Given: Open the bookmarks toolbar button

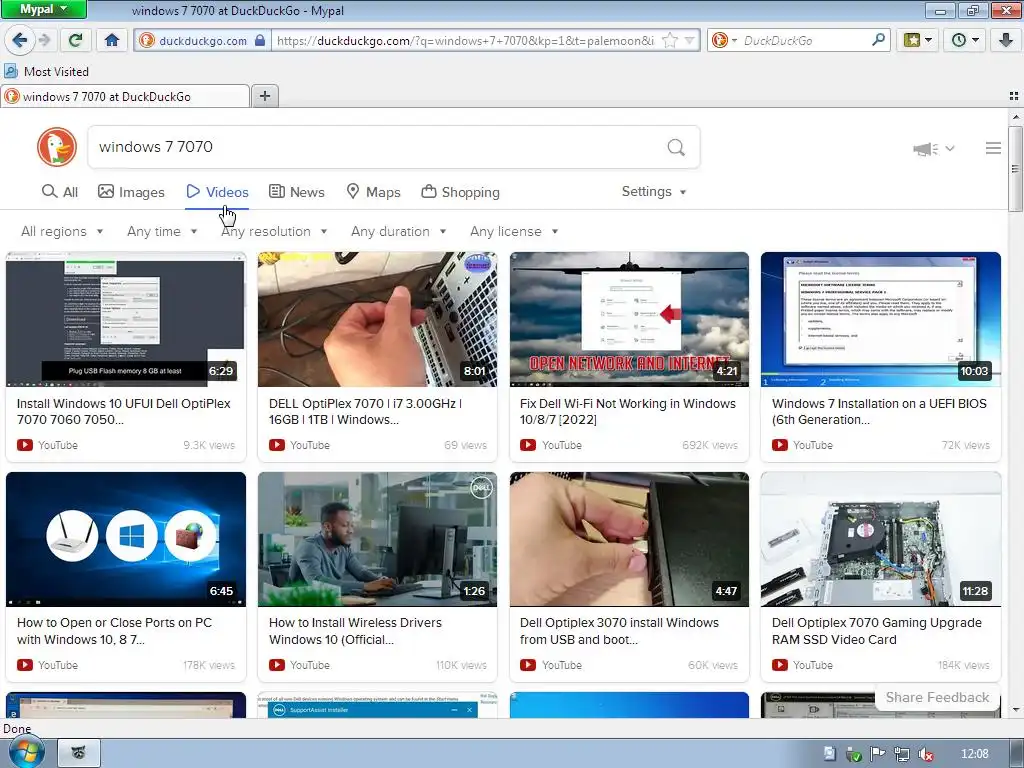Looking at the screenshot, I should point(918,40).
